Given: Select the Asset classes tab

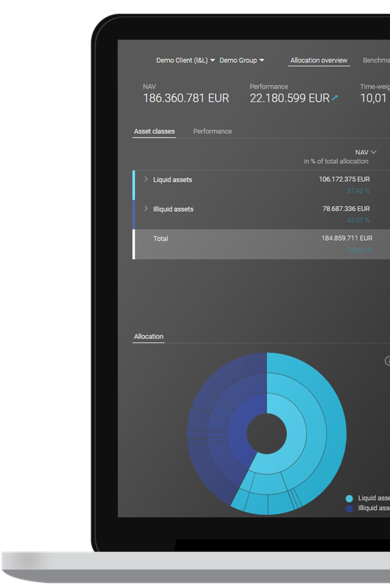Looking at the screenshot, I should 154,131.
